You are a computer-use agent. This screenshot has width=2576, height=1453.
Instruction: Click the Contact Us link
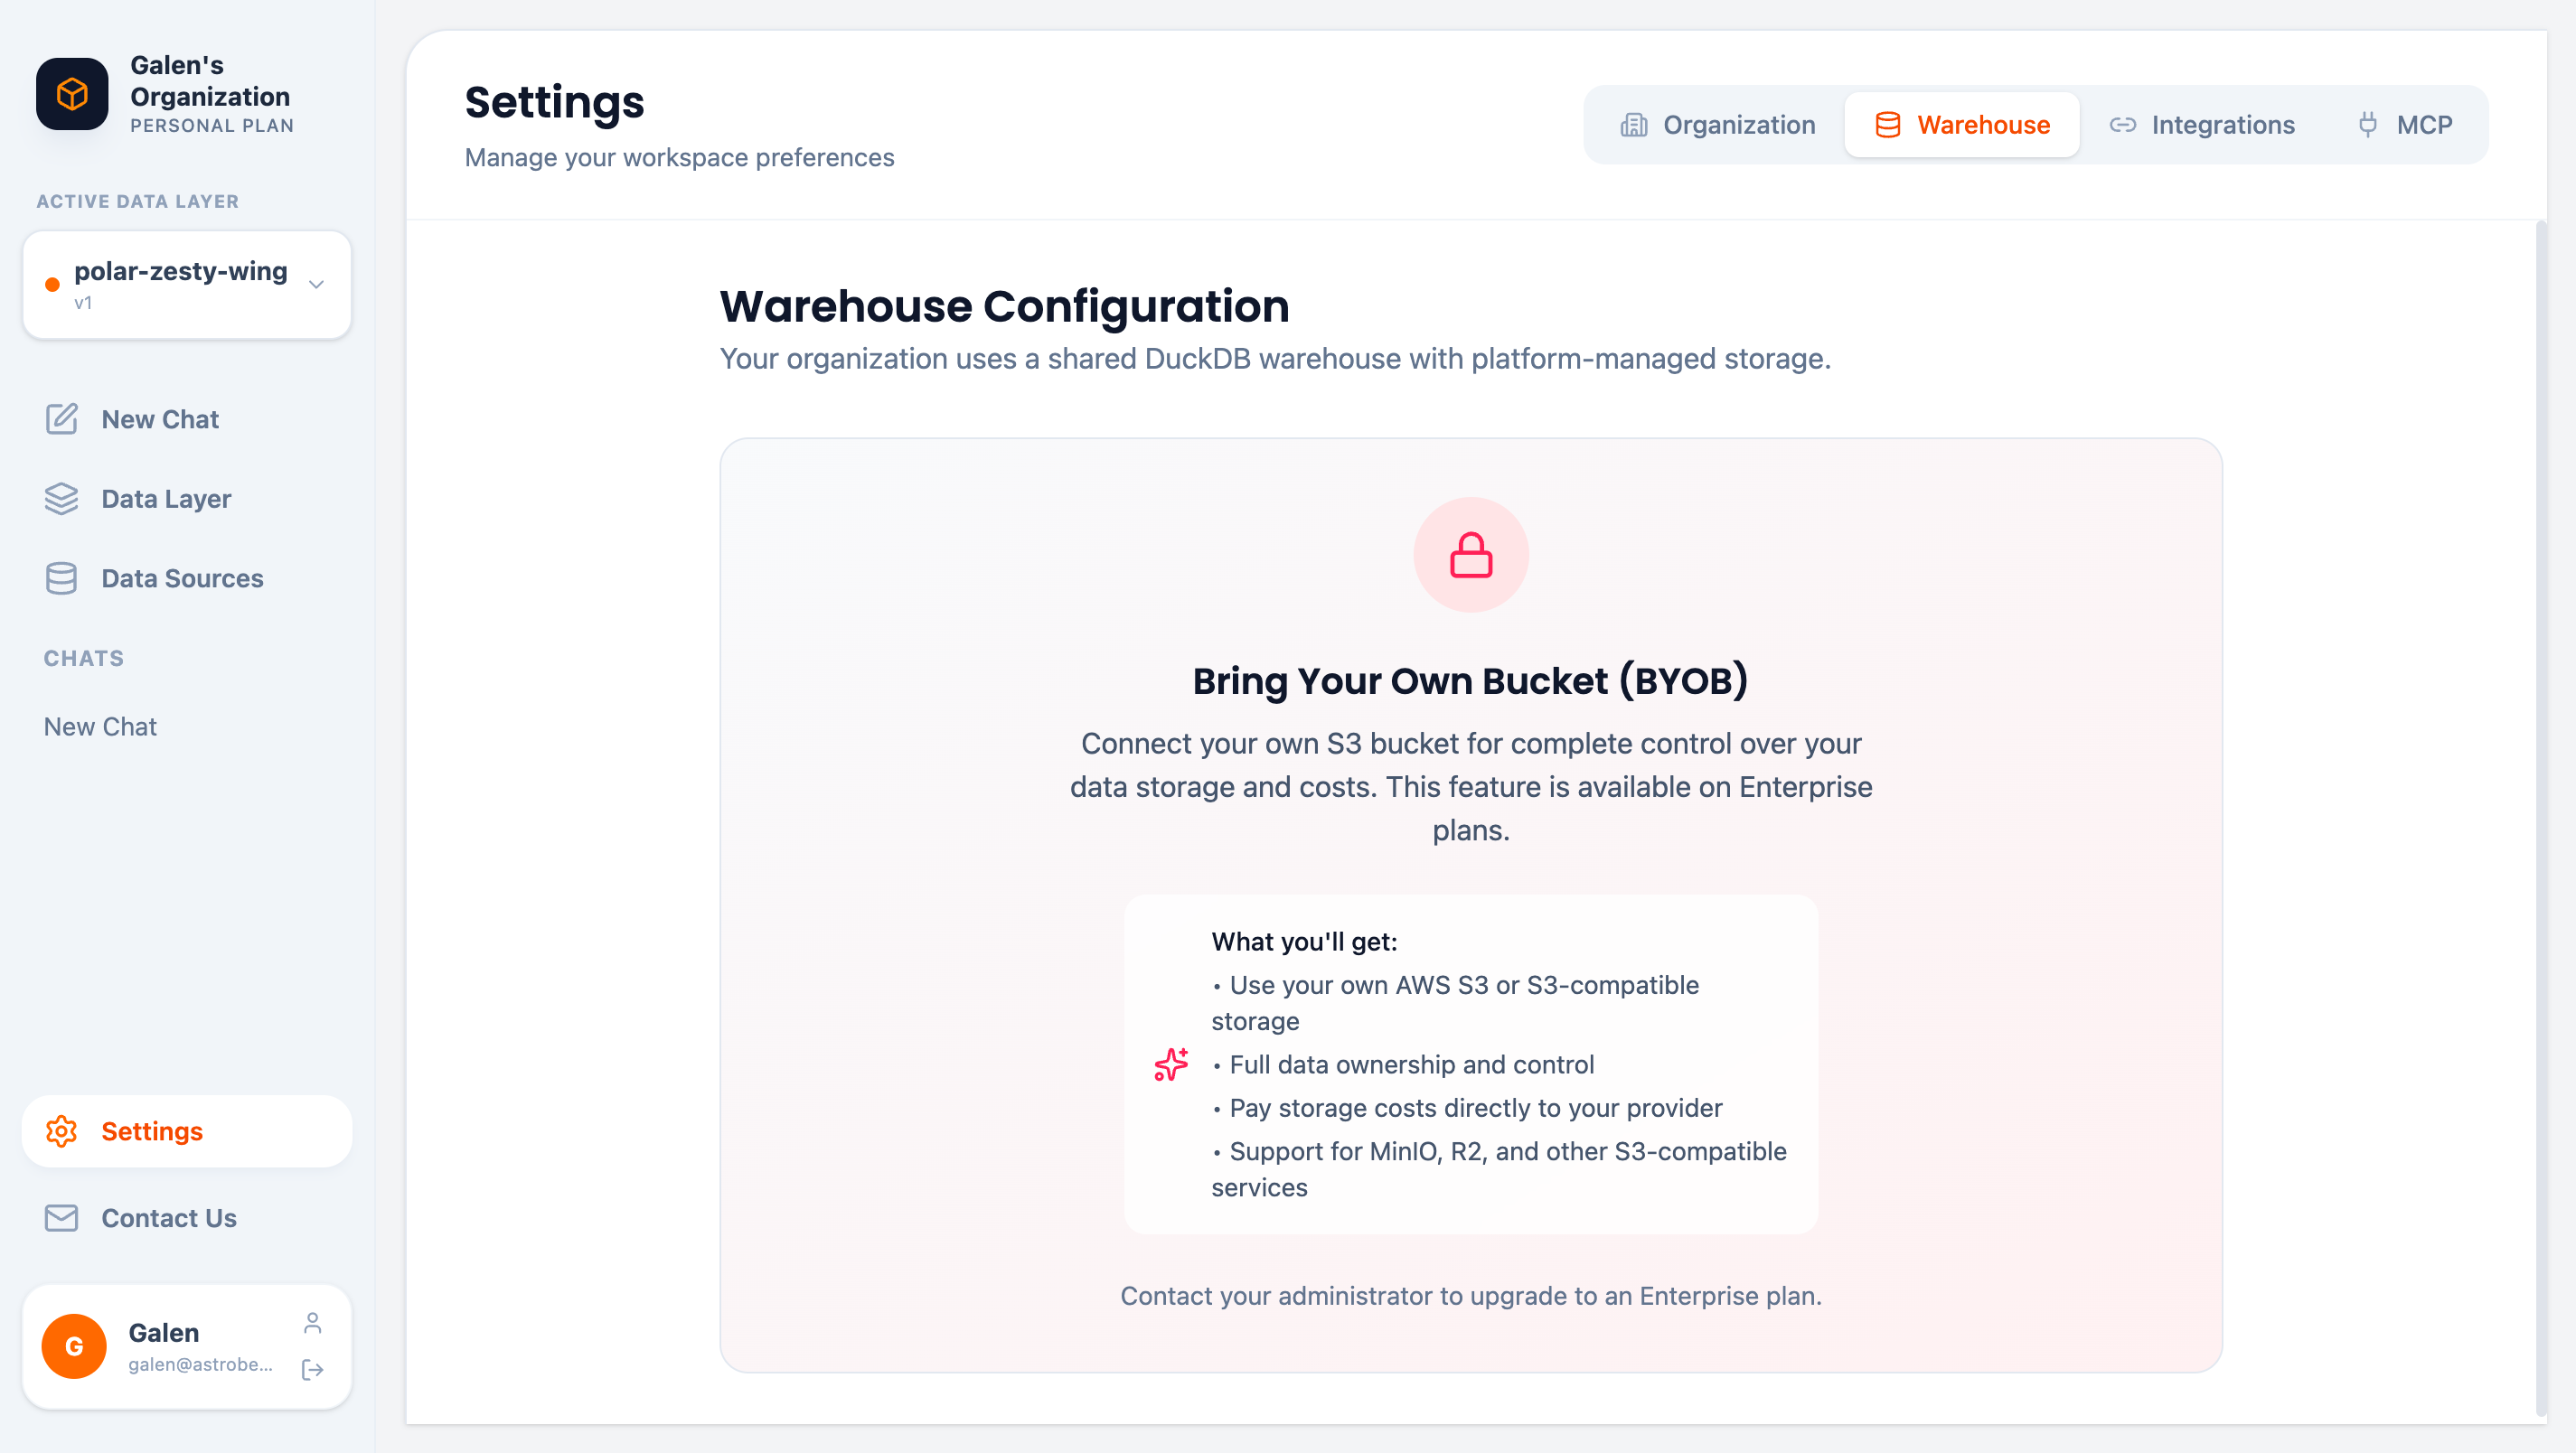point(169,1218)
